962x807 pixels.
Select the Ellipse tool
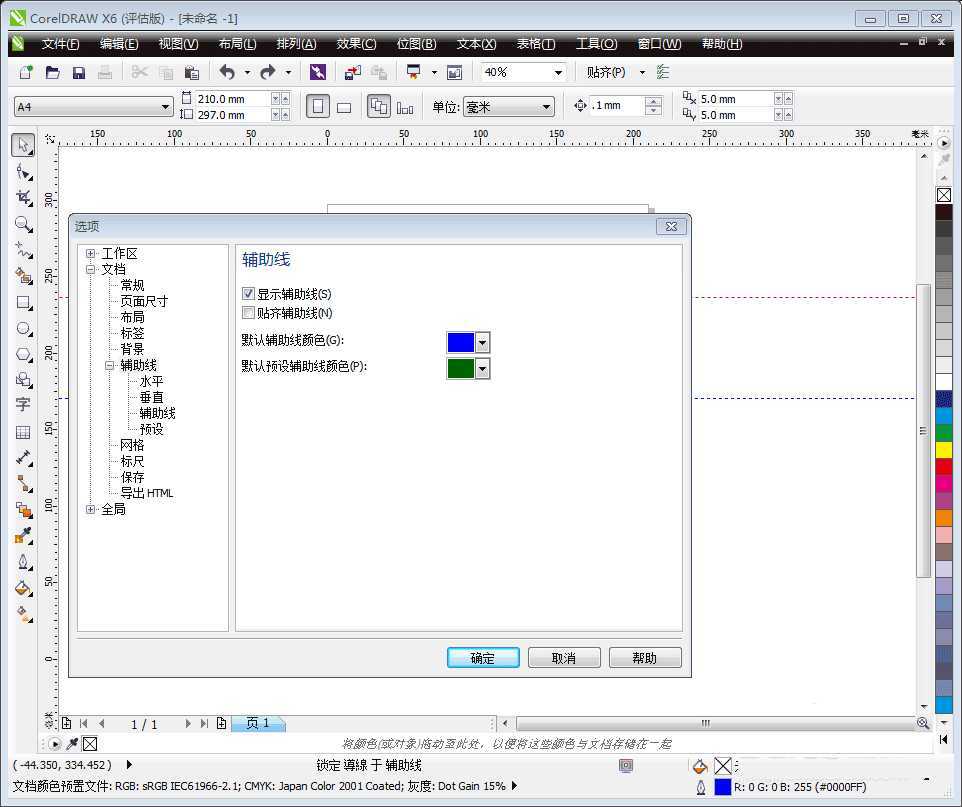click(23, 328)
